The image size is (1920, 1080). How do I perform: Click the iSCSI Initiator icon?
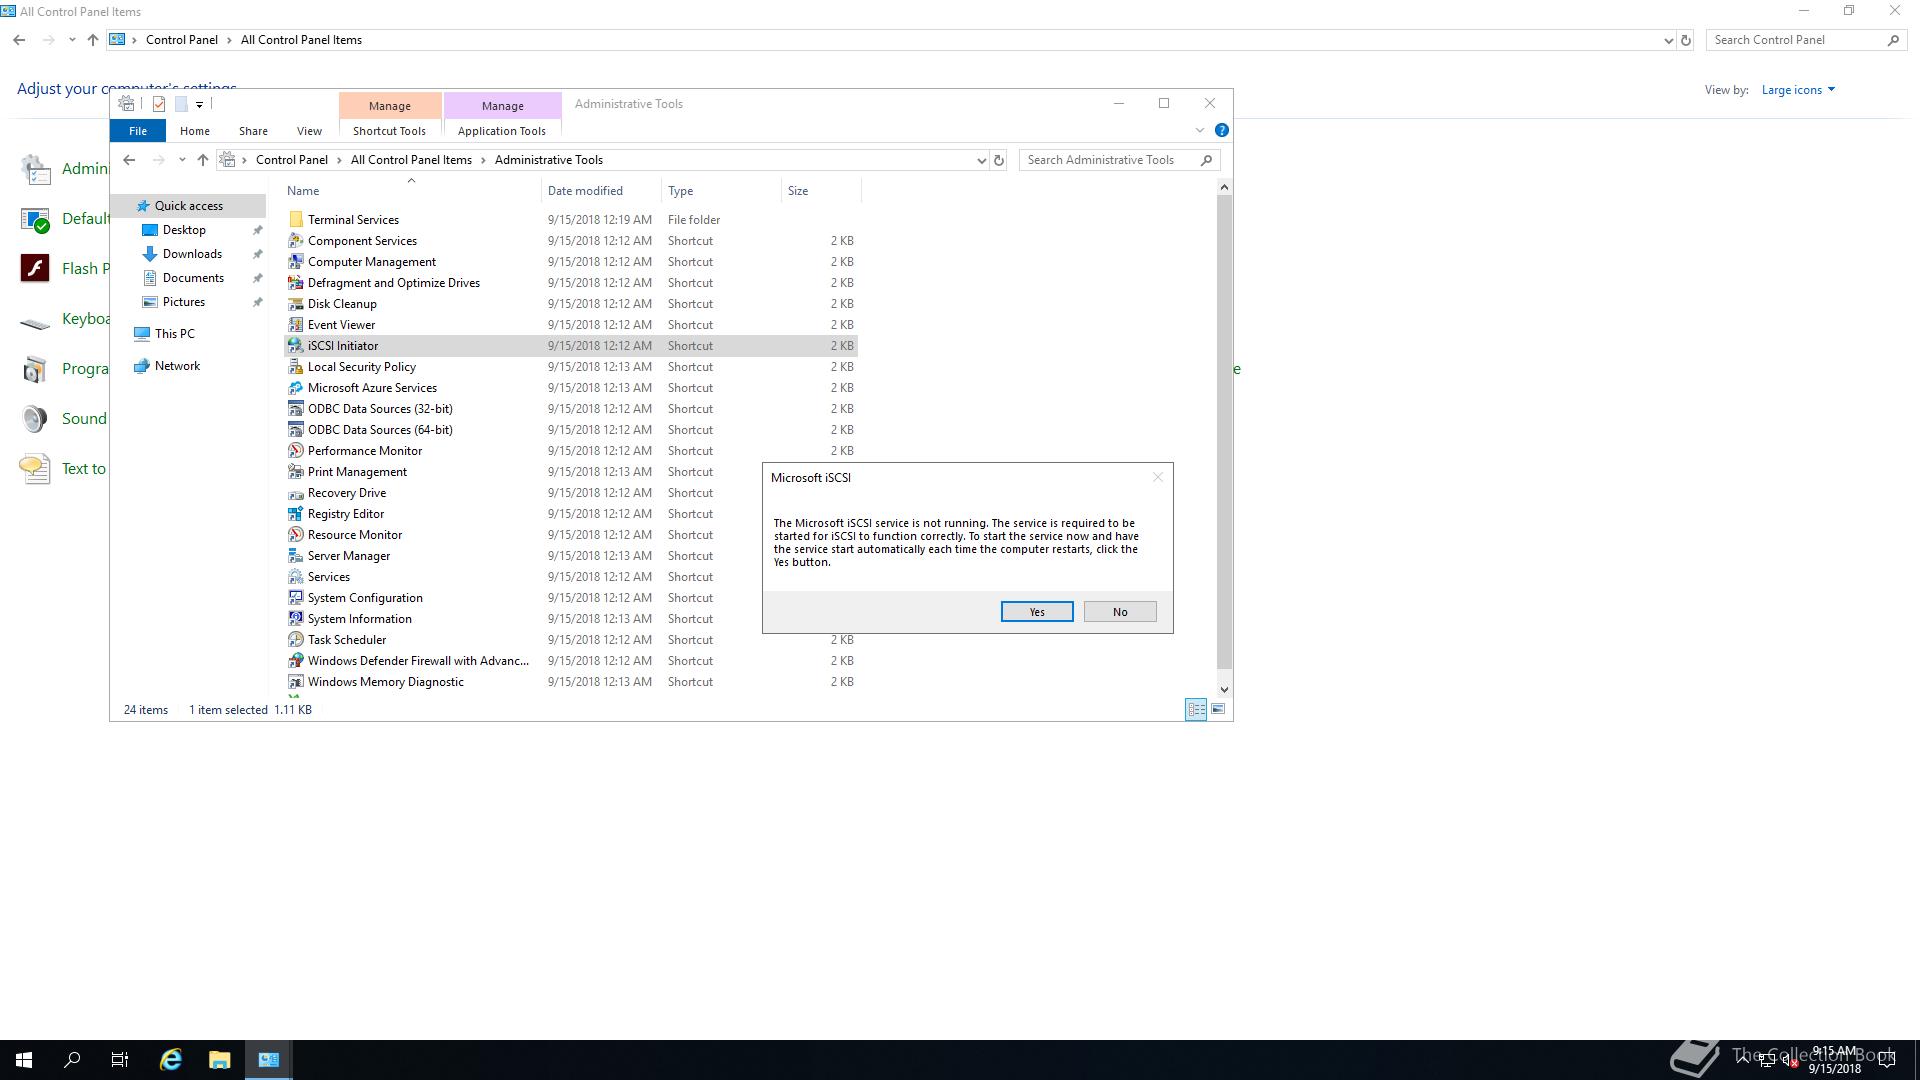(x=295, y=346)
